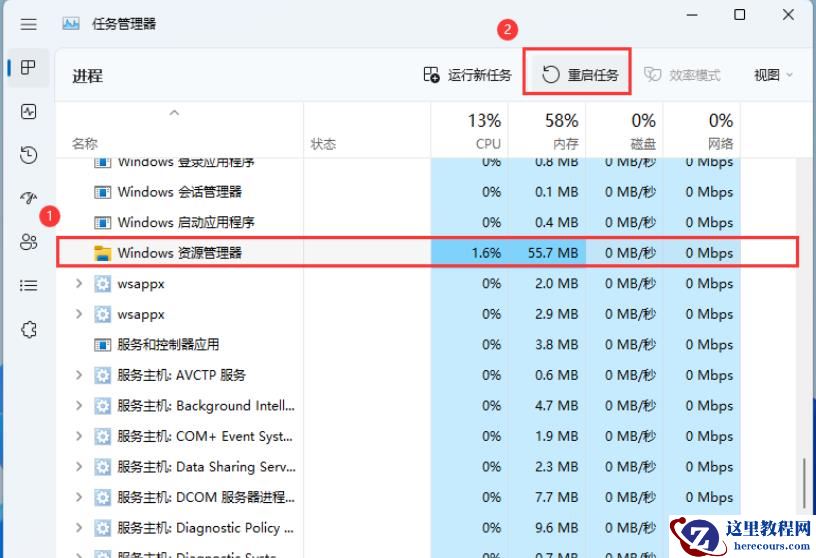This screenshot has height=558, width=816.
Task: Open the hamburger navigation menu
Action: tap(29, 24)
